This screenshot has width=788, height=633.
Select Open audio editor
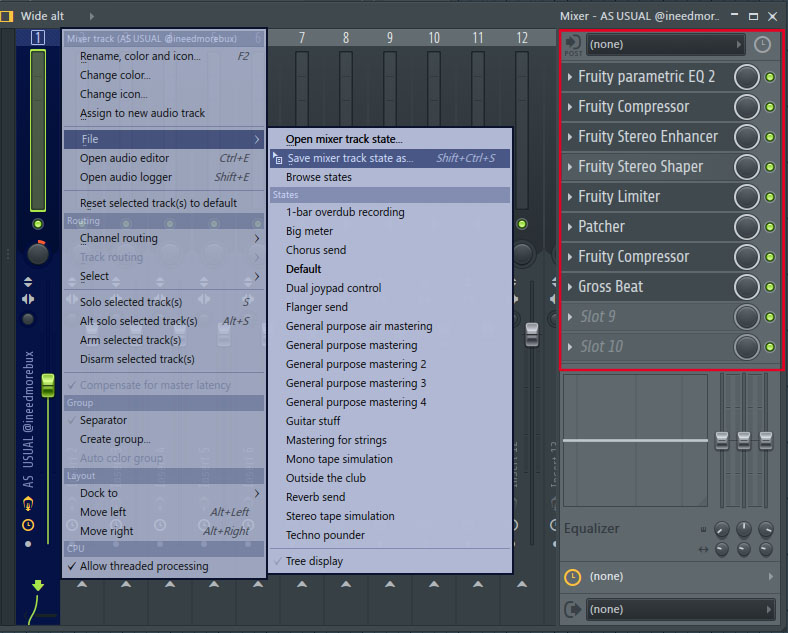(x=164, y=158)
